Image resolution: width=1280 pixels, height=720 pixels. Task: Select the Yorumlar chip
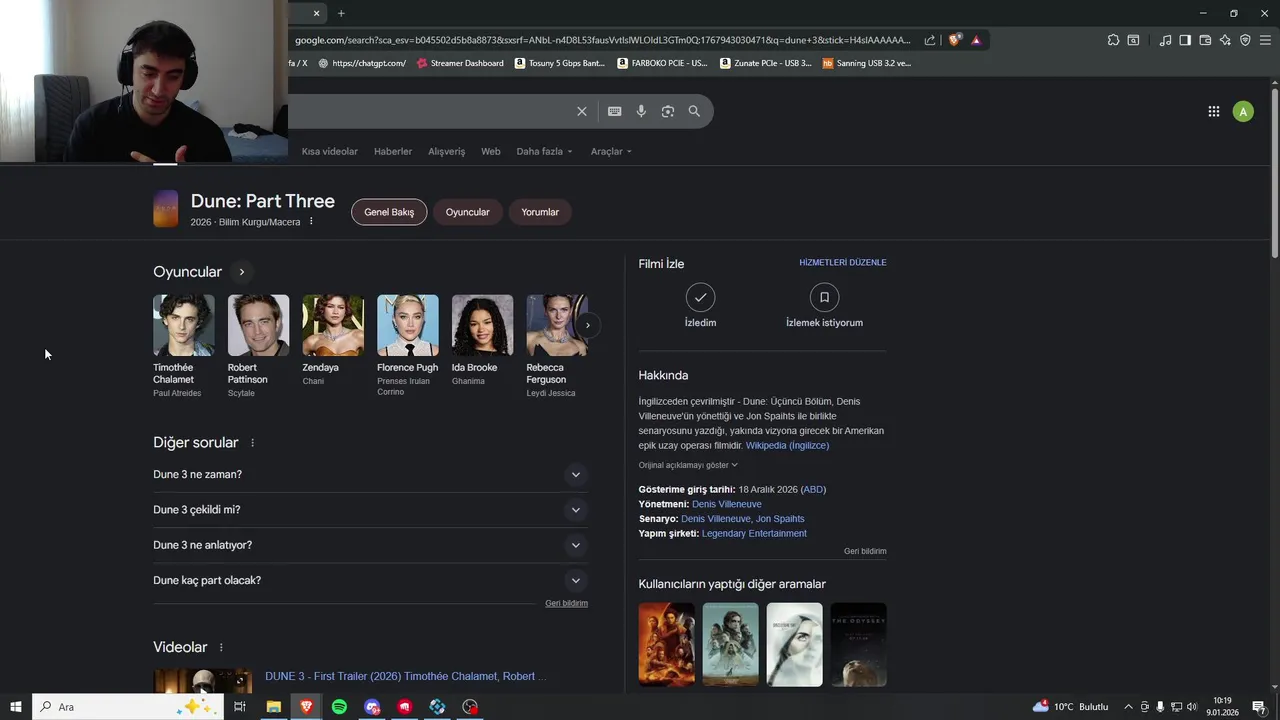pos(540,212)
